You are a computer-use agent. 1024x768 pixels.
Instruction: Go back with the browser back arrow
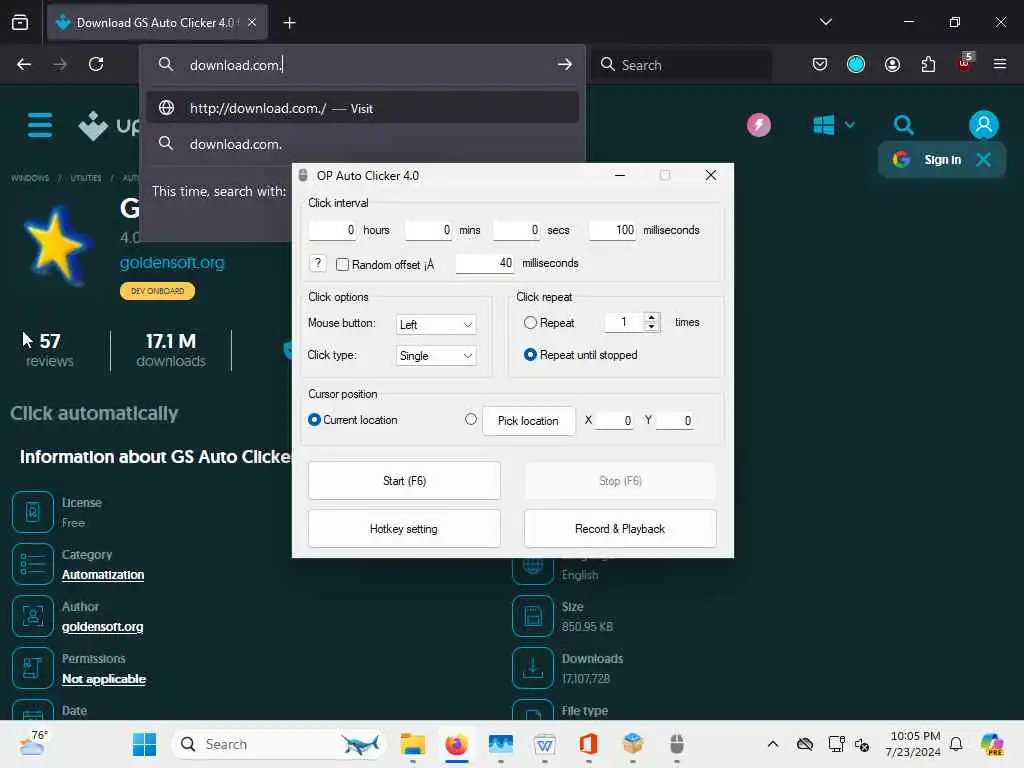(24, 64)
